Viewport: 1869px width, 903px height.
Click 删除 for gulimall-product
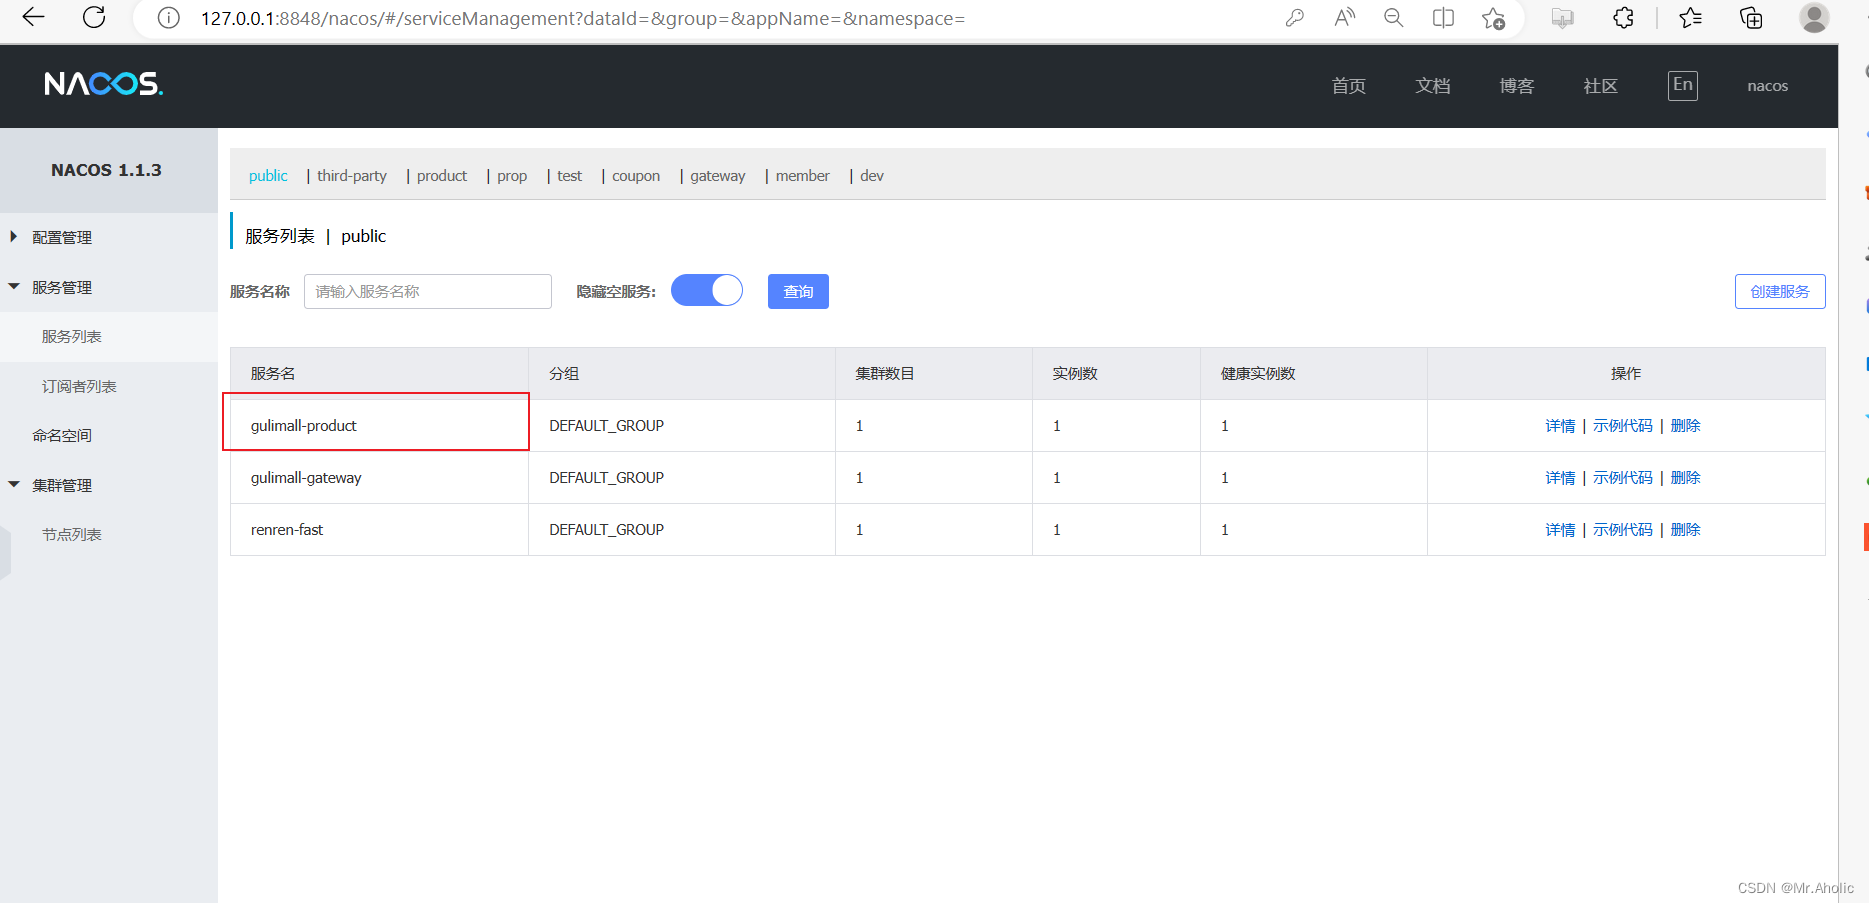coord(1686,426)
